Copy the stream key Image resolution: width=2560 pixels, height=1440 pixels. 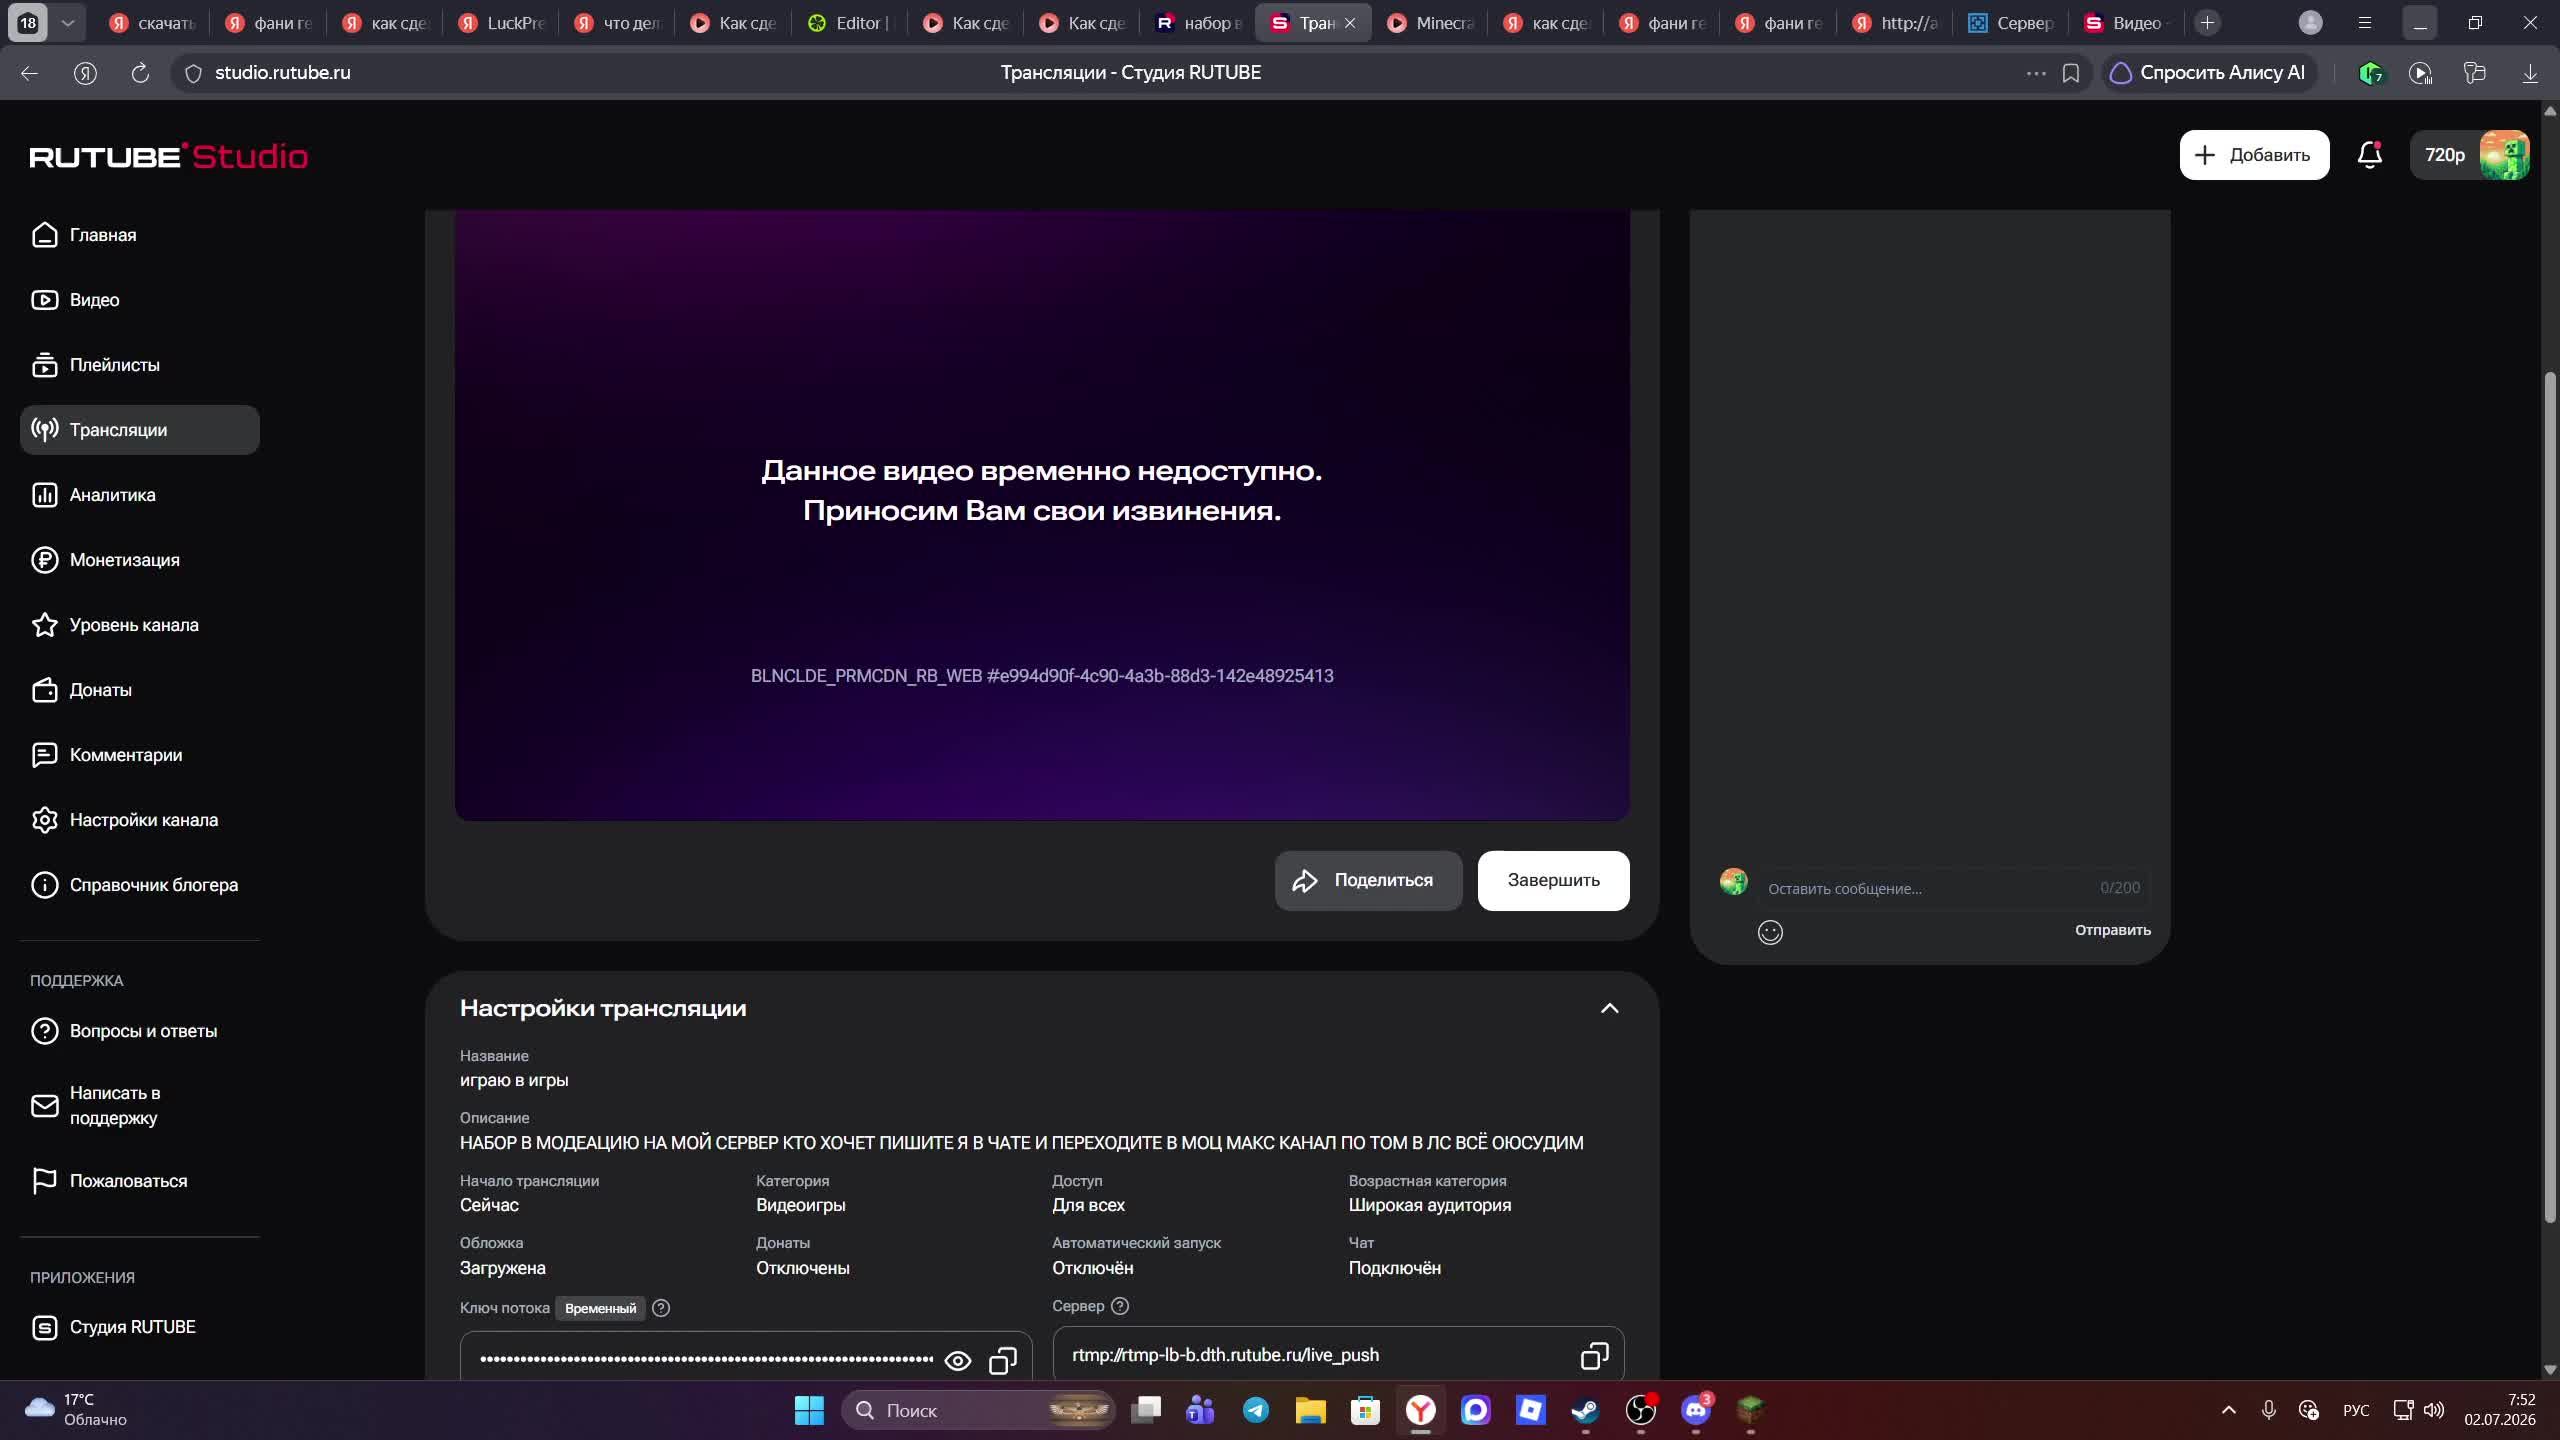pyautogui.click(x=1002, y=1360)
